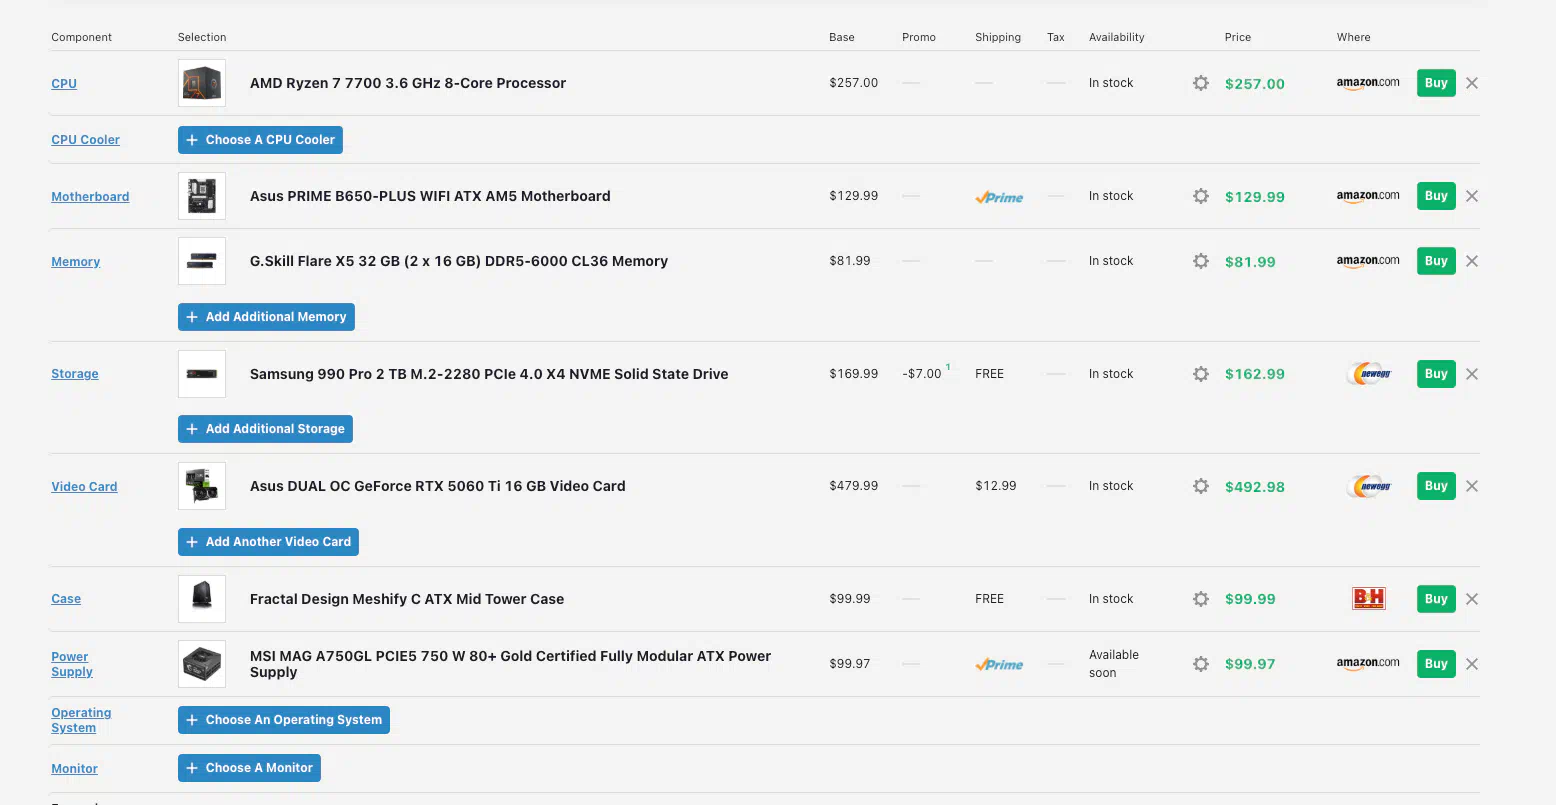The width and height of the screenshot is (1556, 805).
Task: Click the Prime shipping badge for the motherboard
Action: point(999,197)
